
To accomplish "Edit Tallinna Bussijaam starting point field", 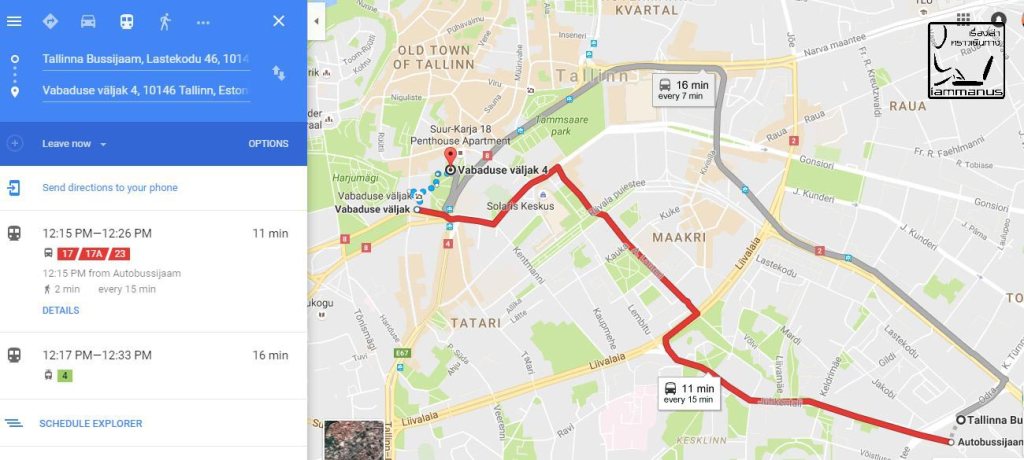I will click(146, 59).
